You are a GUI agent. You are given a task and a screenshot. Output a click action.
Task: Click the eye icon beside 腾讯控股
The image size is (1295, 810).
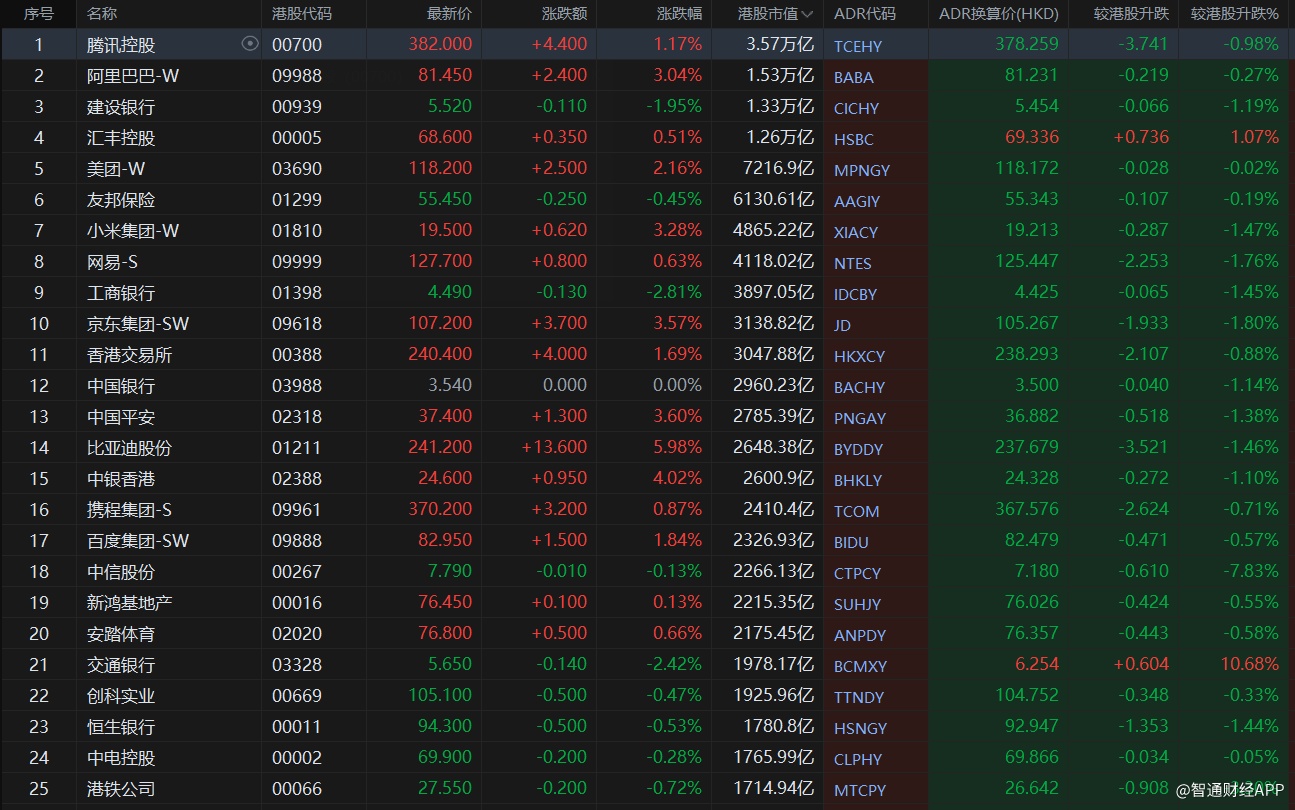point(250,44)
